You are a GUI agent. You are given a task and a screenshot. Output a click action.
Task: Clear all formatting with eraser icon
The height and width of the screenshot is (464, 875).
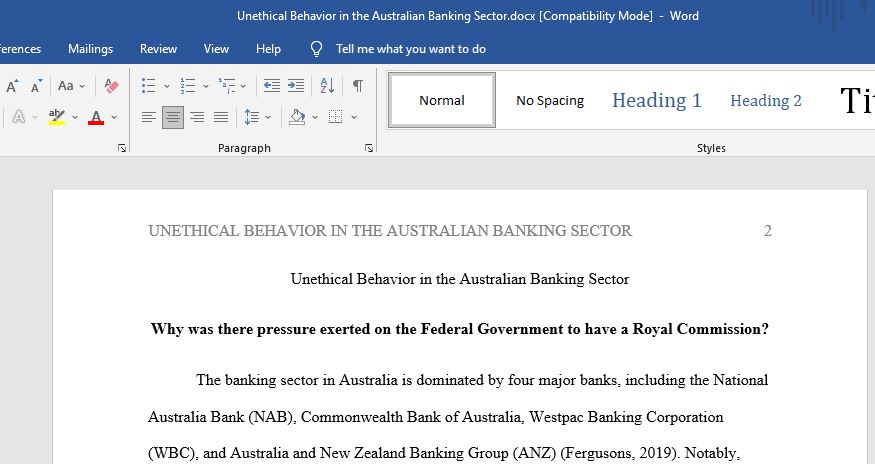point(111,86)
